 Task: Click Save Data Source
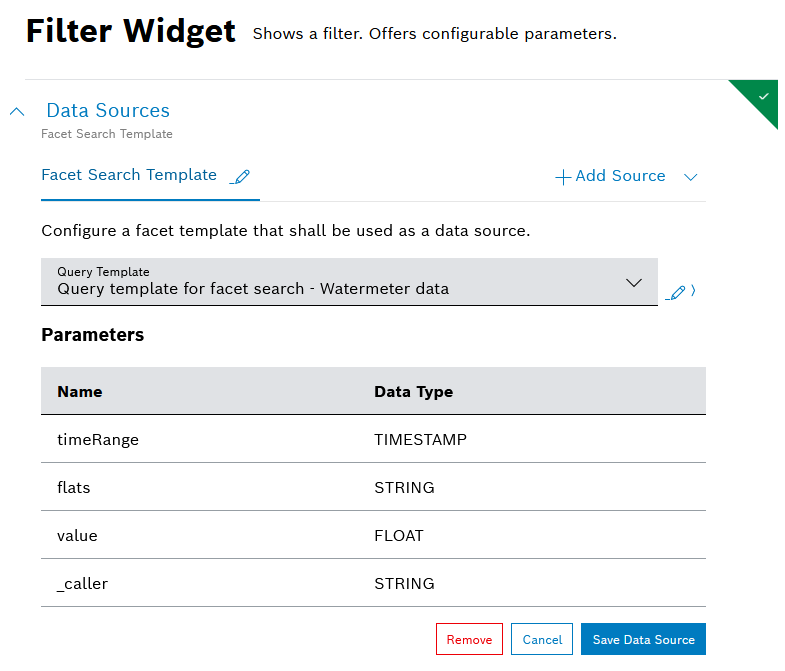pyautogui.click(x=643, y=640)
